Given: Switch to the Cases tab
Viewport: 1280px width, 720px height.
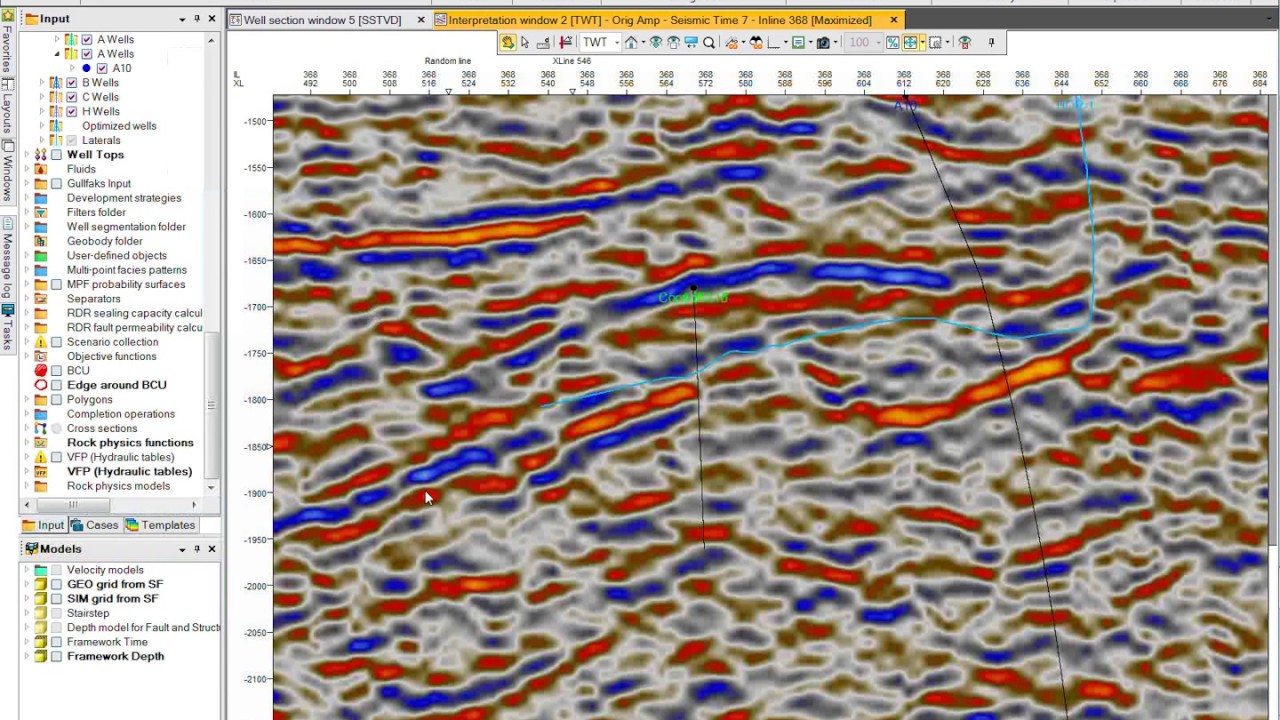Looking at the screenshot, I should pos(95,525).
